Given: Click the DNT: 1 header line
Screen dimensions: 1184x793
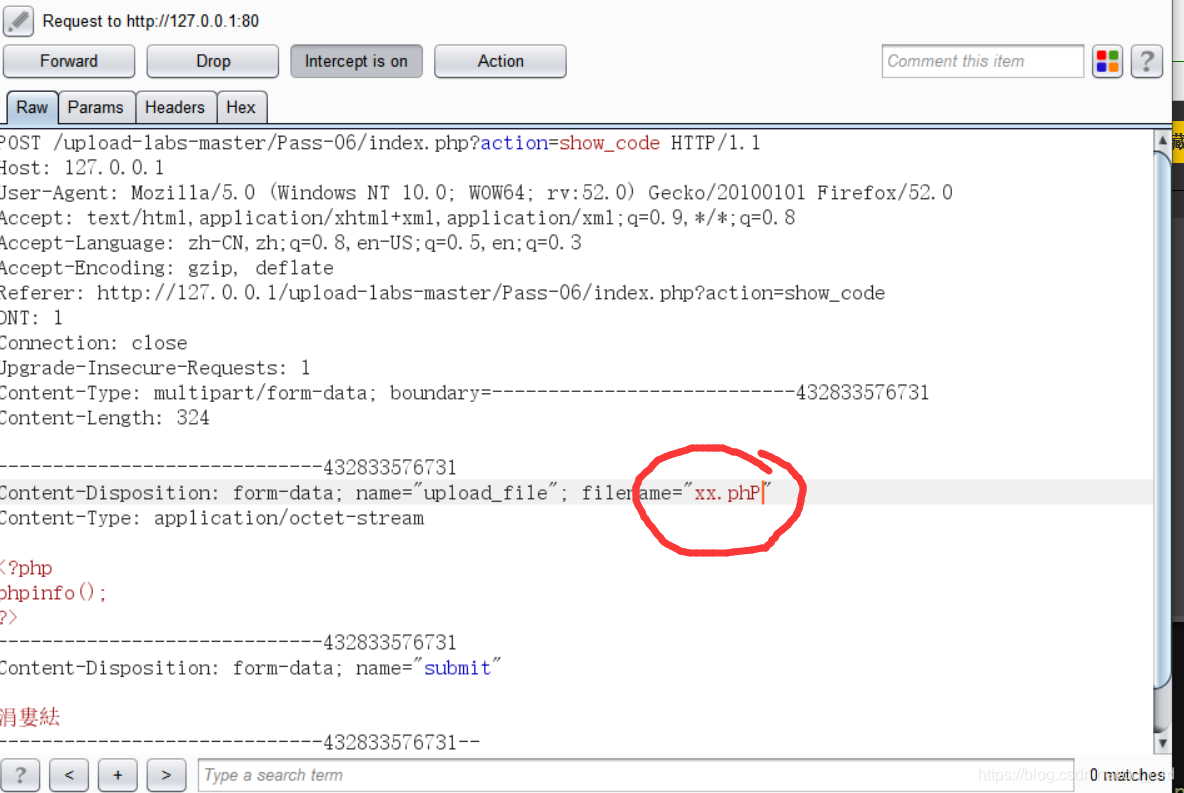Looking at the screenshot, I should 32,317.
